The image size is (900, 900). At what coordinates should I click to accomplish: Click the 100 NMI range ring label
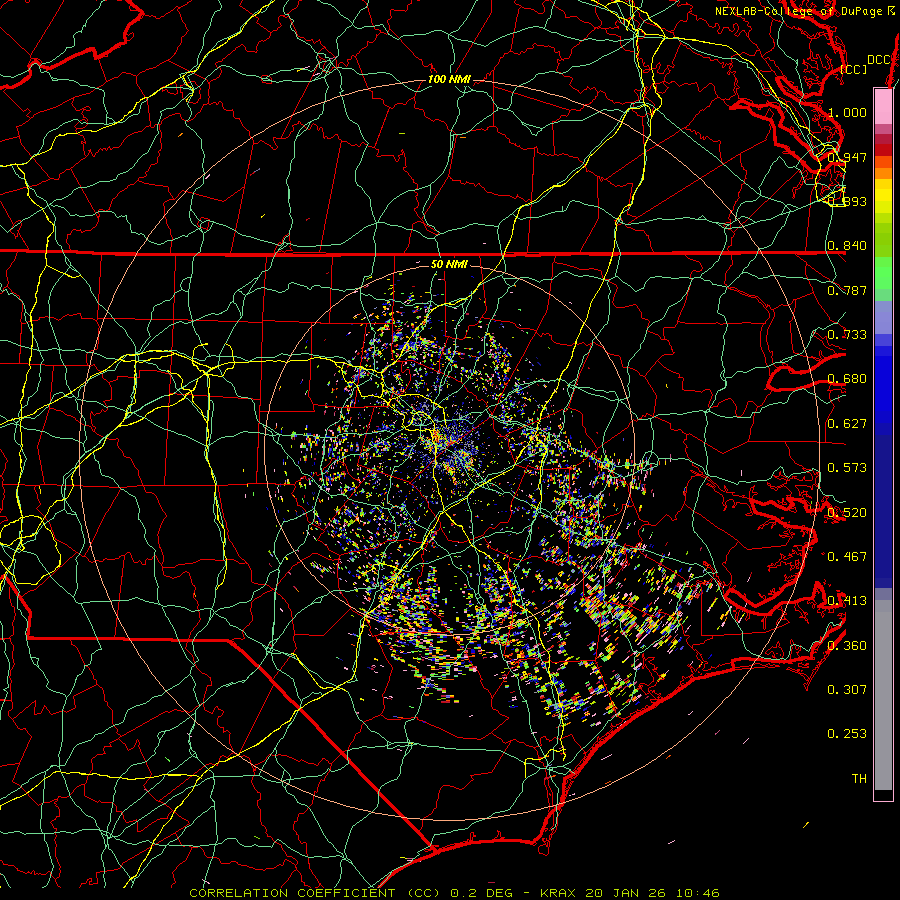[449, 79]
